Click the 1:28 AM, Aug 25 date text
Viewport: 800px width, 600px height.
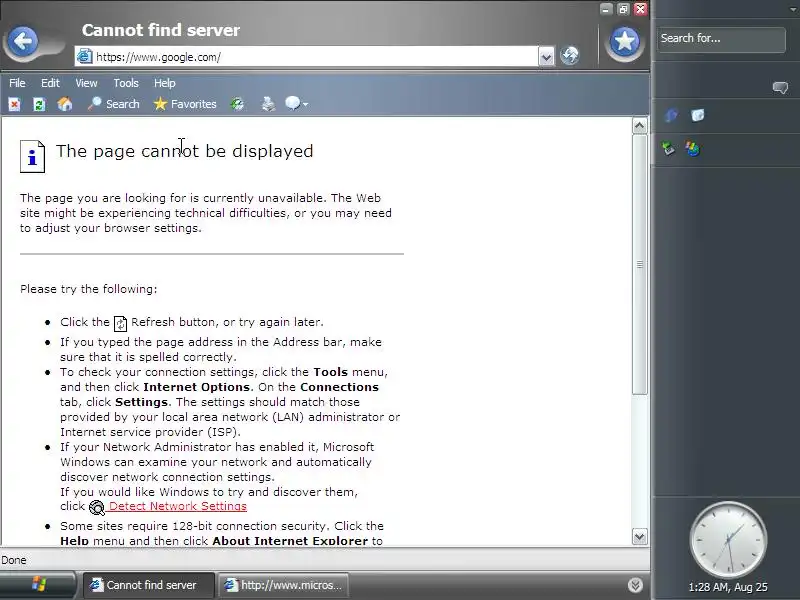coord(728,587)
